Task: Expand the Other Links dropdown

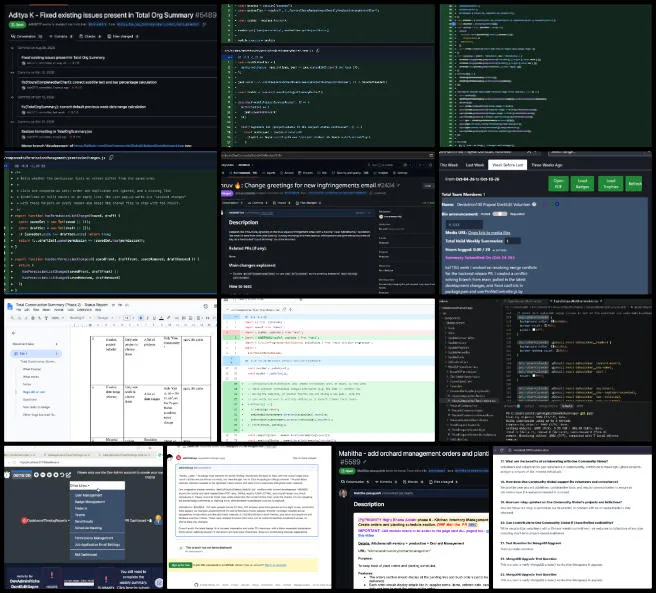Action: coord(97,485)
